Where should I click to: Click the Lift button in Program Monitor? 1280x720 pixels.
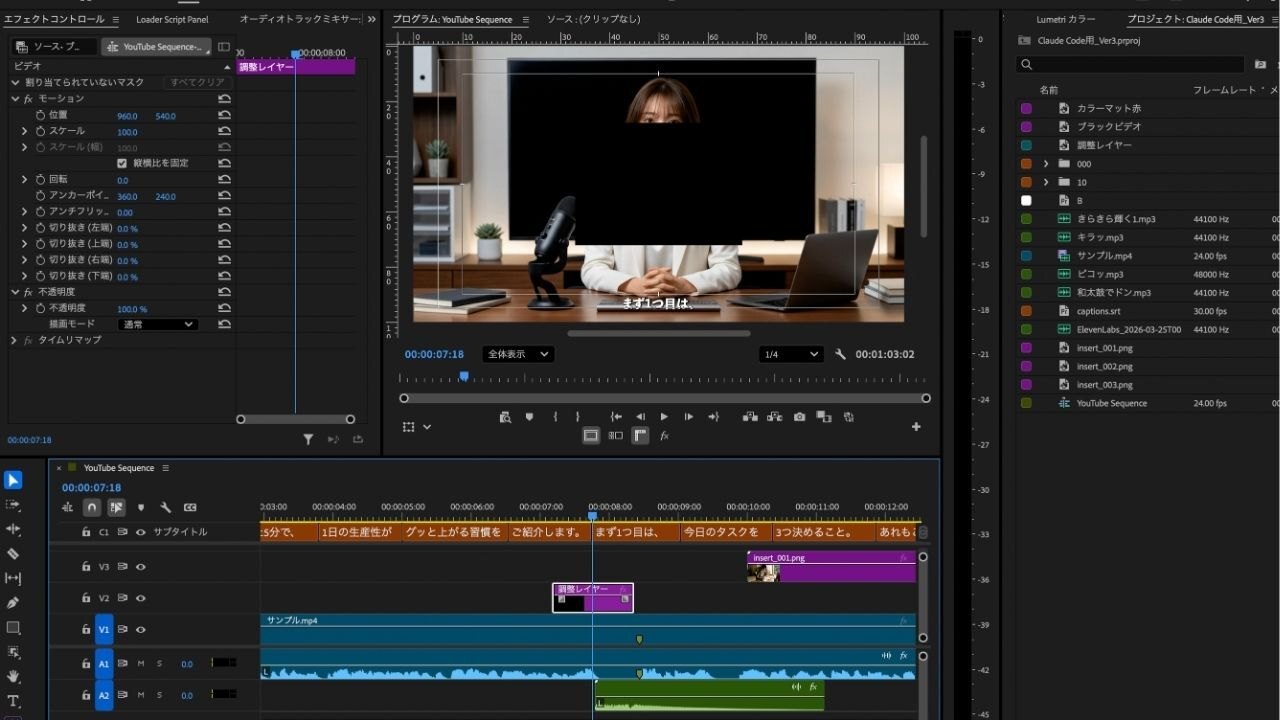pyautogui.click(x=750, y=417)
